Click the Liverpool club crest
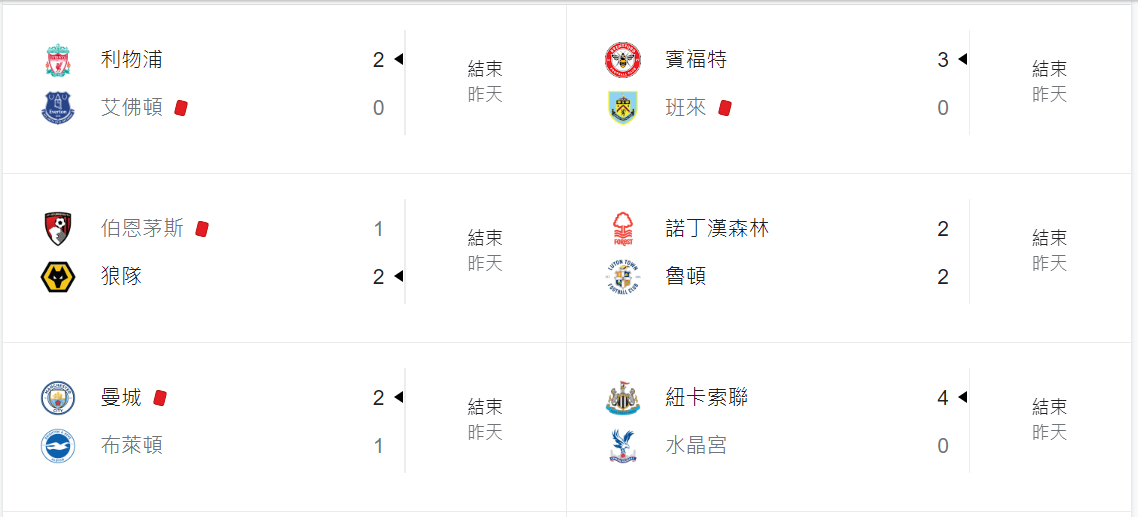This screenshot has width=1138, height=517. click(x=58, y=60)
